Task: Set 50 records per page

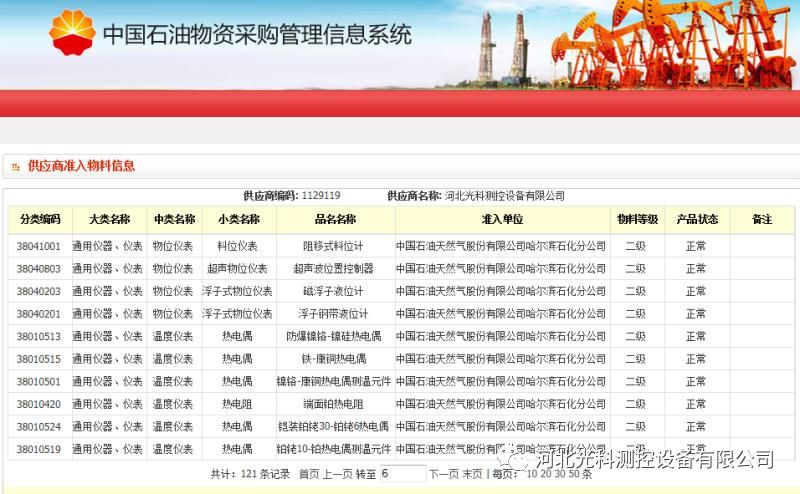Action: point(574,474)
